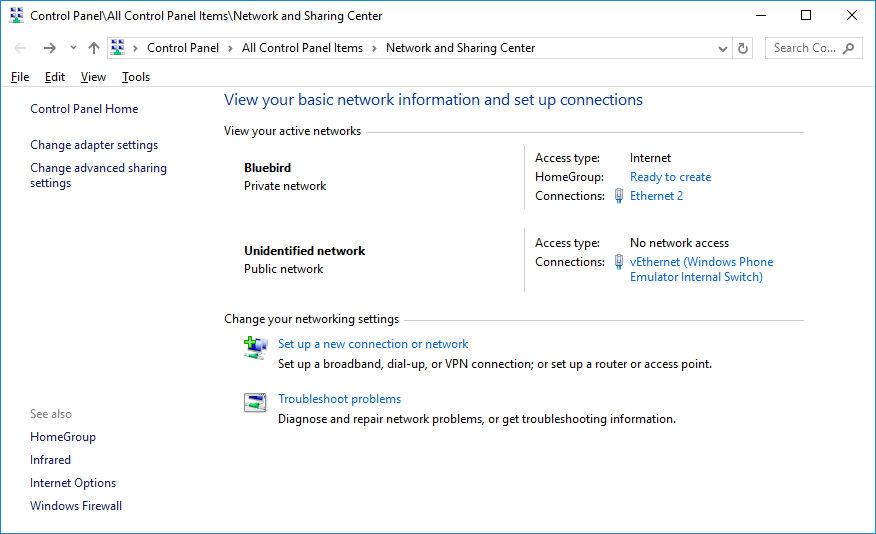Expand chevron after All Control Panel Items

[374, 49]
